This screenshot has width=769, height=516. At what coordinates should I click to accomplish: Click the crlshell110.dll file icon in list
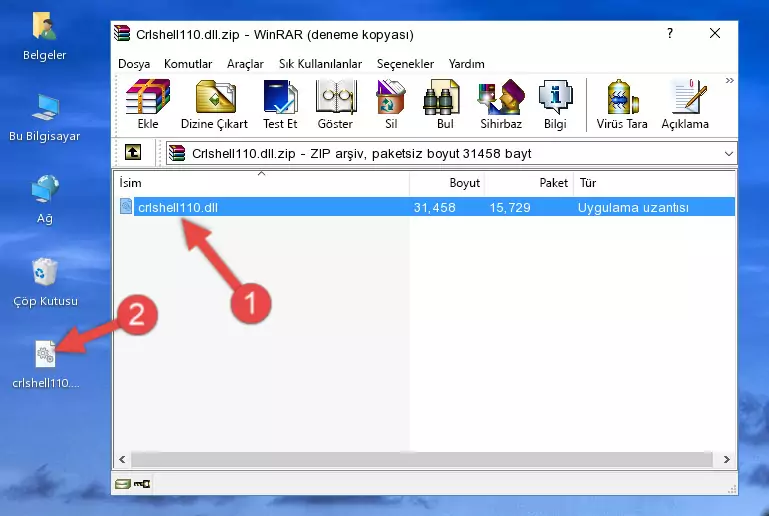126,206
